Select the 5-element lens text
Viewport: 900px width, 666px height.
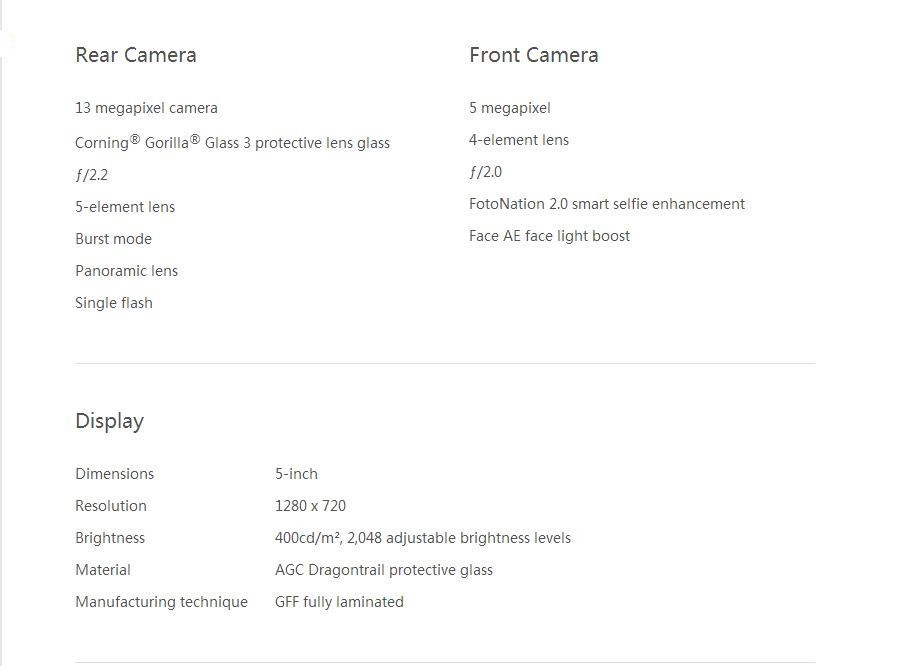(125, 207)
